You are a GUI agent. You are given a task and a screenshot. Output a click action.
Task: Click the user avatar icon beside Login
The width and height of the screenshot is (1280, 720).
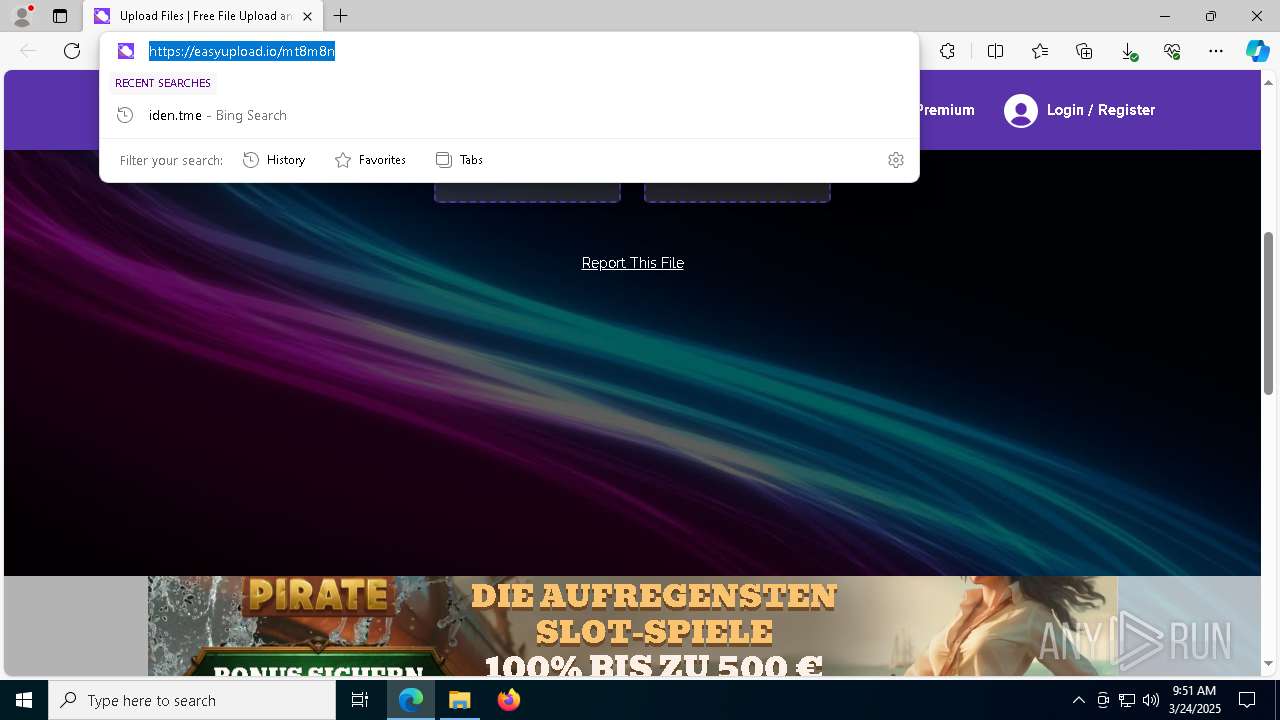1021,110
